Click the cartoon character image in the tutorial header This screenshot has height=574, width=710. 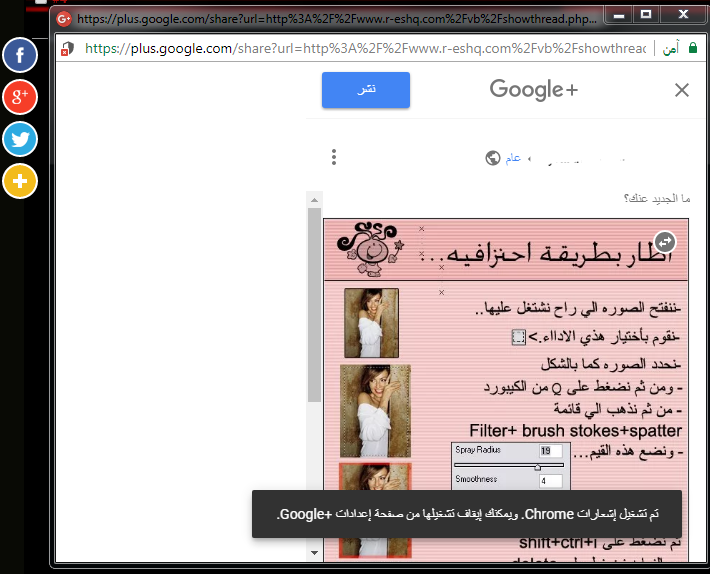click(370, 249)
